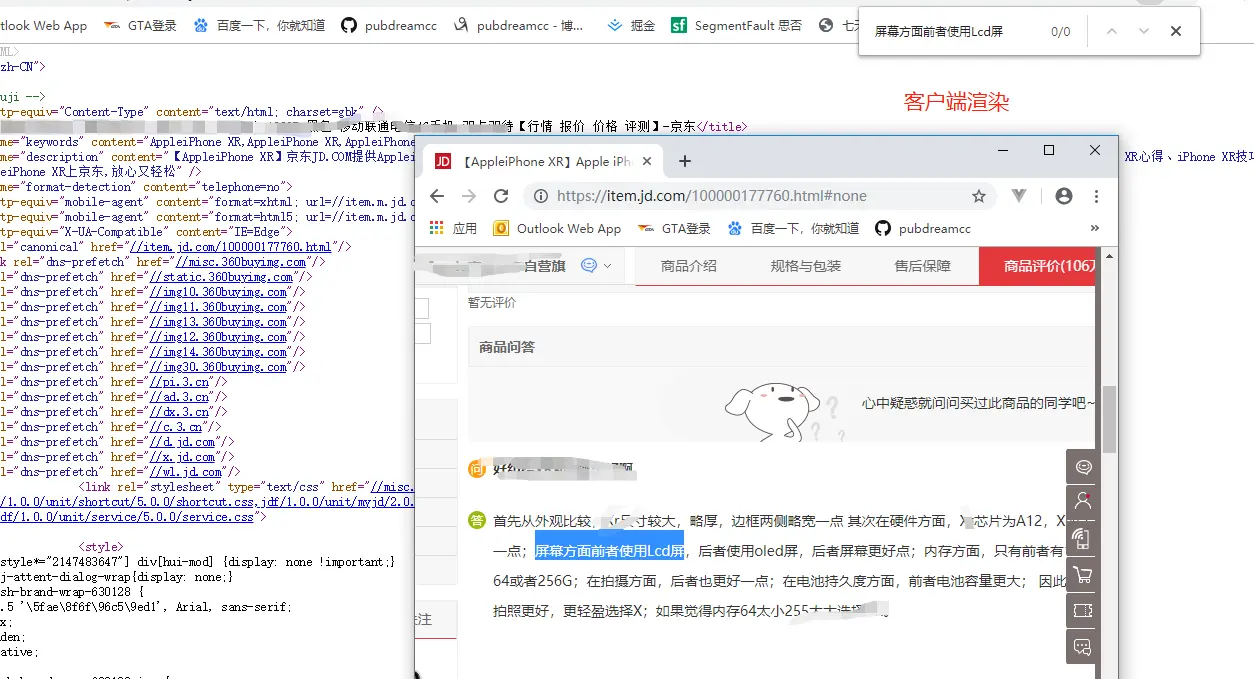Open pubdreamcc 博客 bookmark in background window
The image size is (1254, 679).
[519, 25]
